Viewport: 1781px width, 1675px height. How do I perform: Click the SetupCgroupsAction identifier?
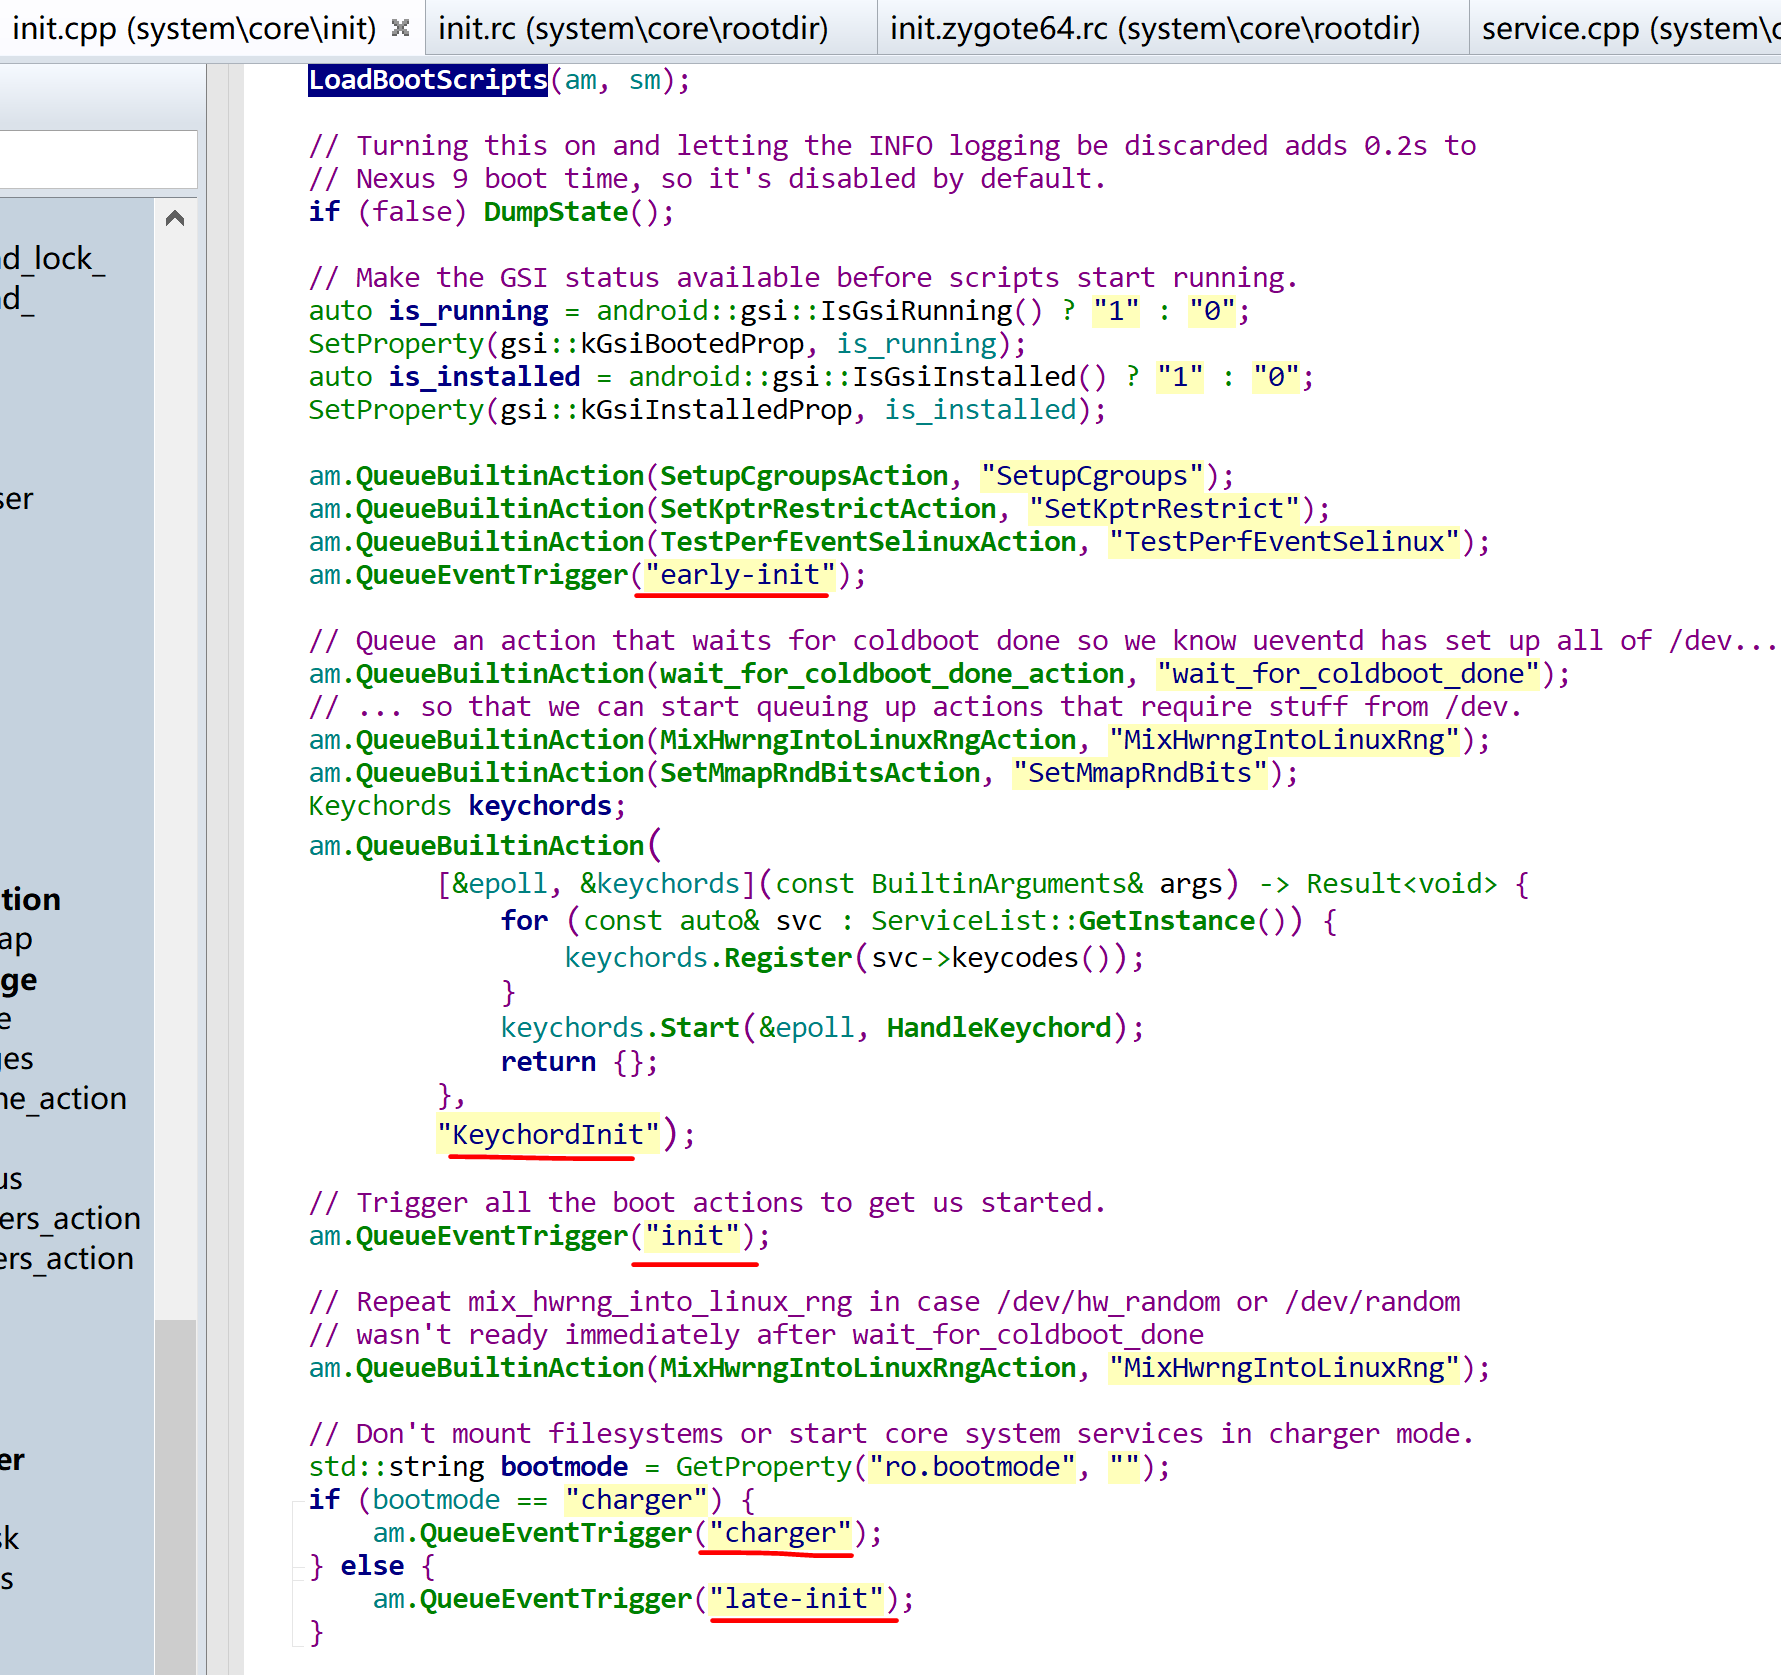pyautogui.click(x=804, y=476)
